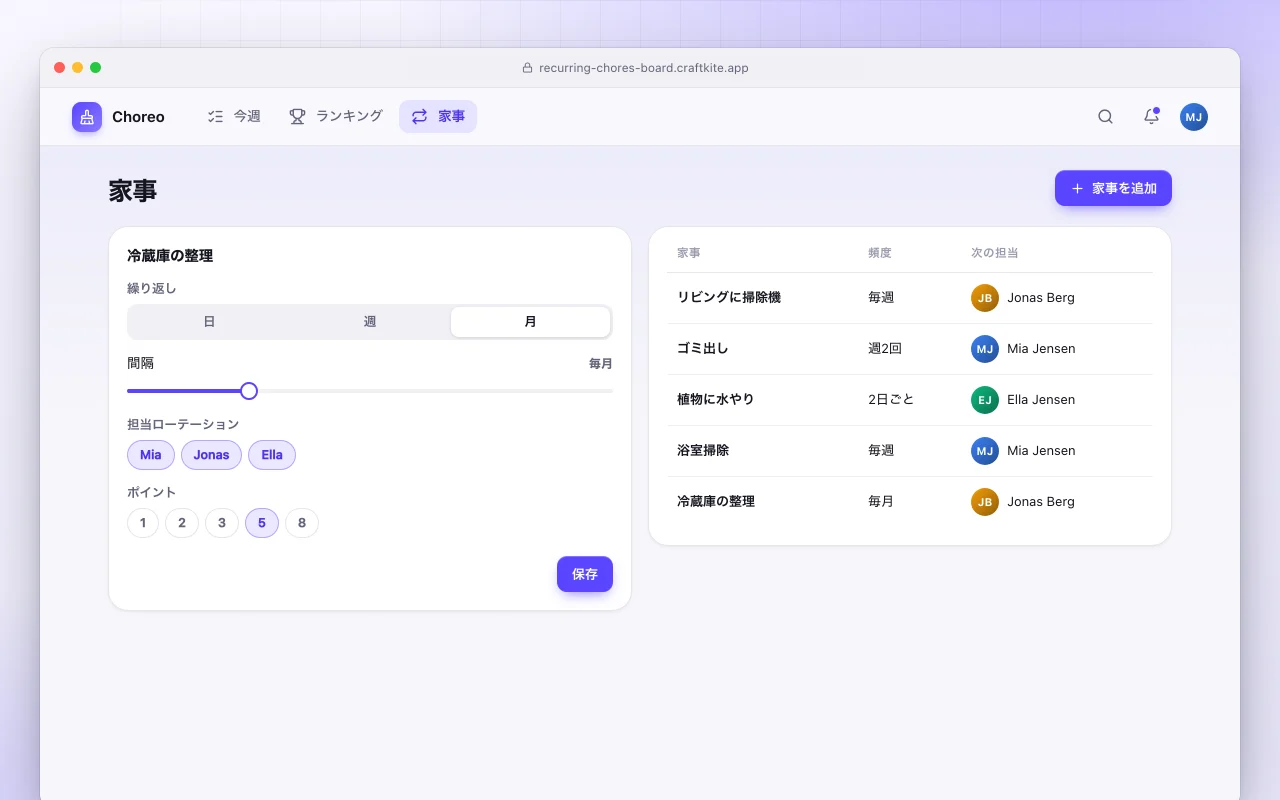
Task: Select the 家事 navigation tab
Action: 438,117
